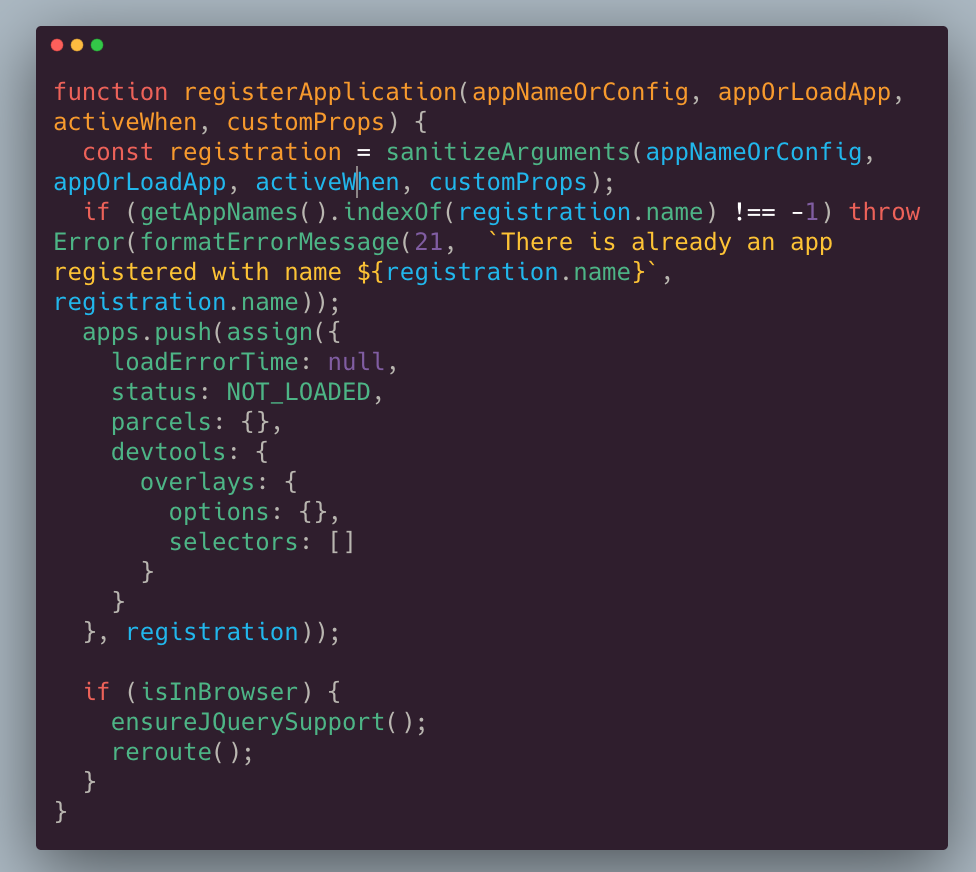Place cursor on the sanitizeArguments call

pyautogui.click(x=508, y=152)
